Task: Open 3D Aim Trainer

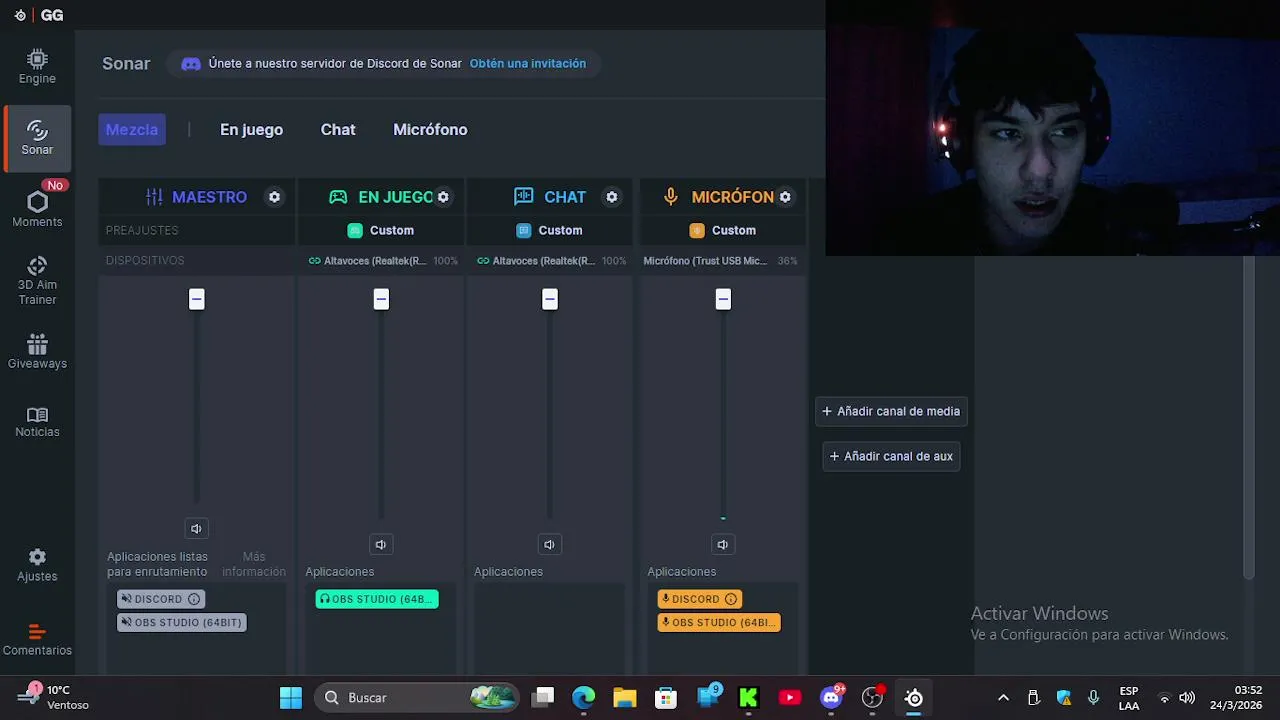Action: point(37,280)
